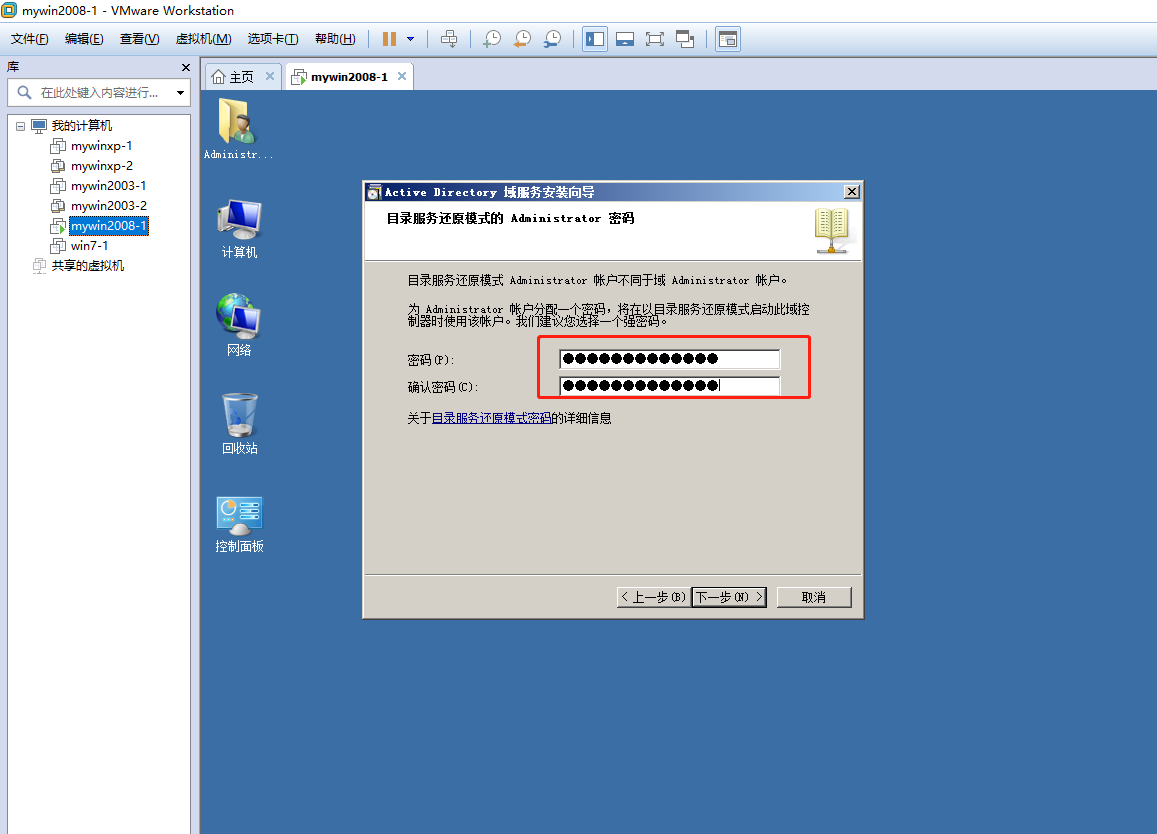Image resolution: width=1157 pixels, height=834 pixels.
Task: Click the 我的计算机 monitor icon
Action: click(x=39, y=126)
